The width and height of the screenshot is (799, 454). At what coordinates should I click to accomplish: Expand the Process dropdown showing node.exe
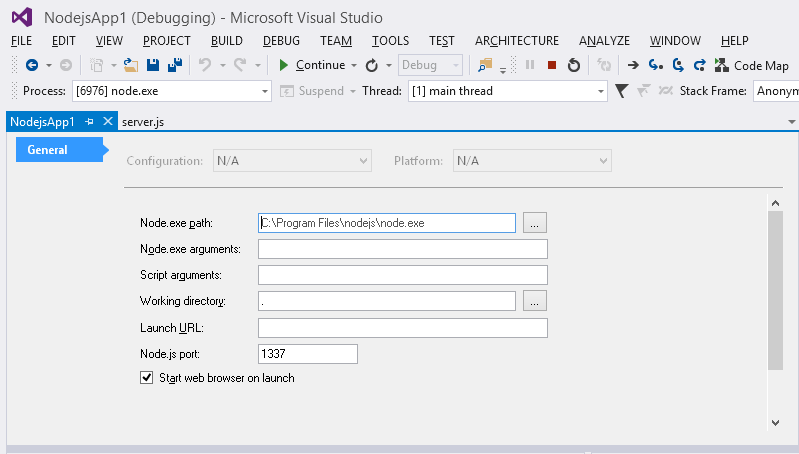pyautogui.click(x=265, y=91)
